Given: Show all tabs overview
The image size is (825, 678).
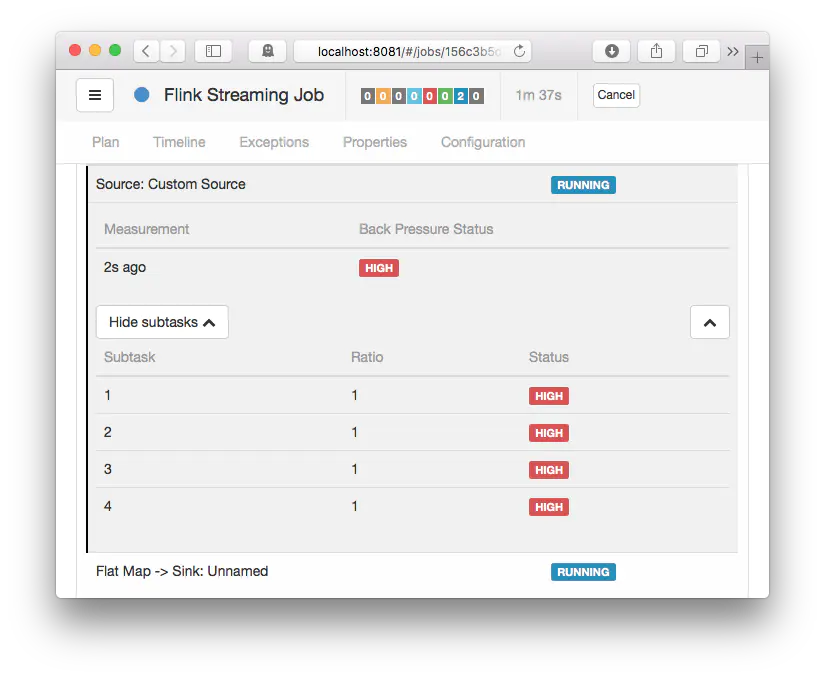Looking at the screenshot, I should tap(701, 51).
